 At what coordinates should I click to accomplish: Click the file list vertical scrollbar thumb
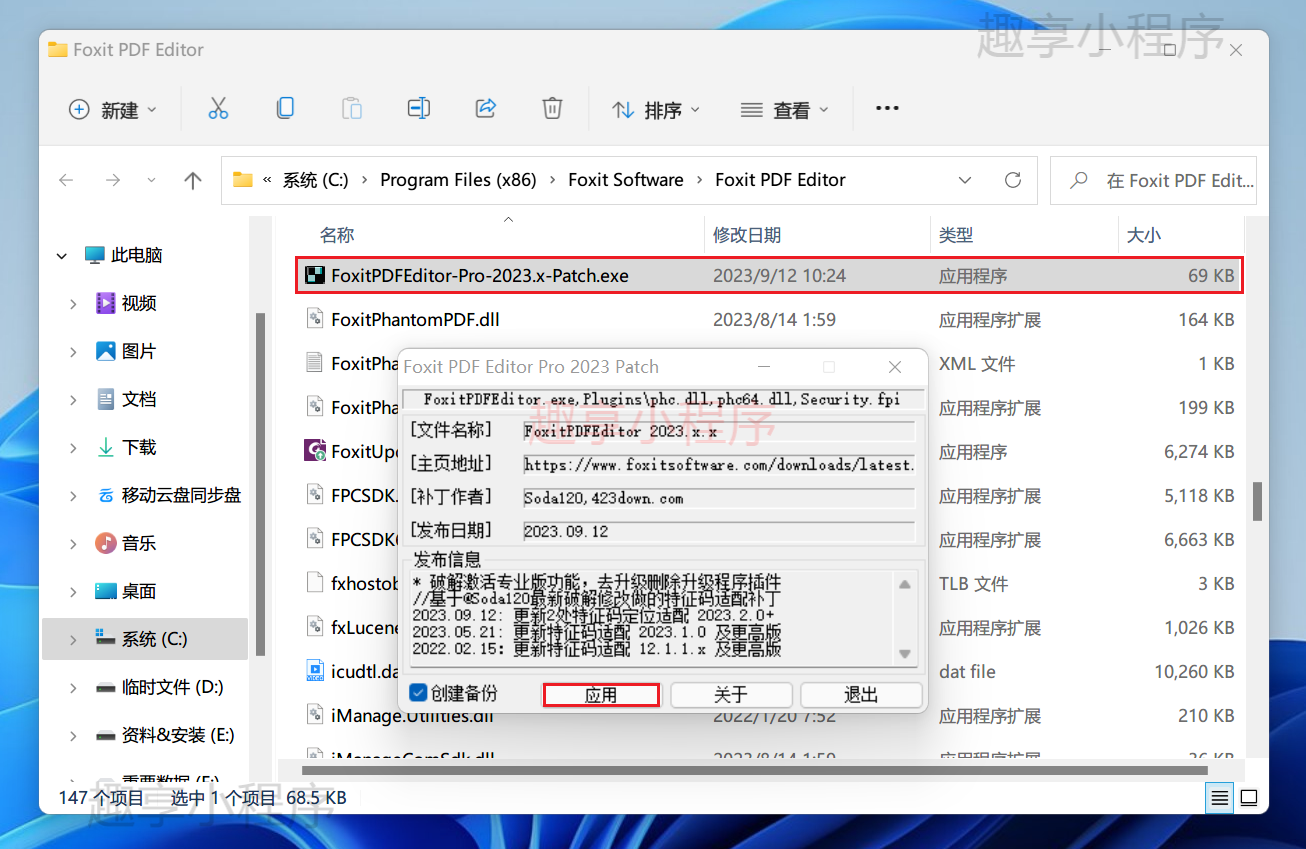tap(1257, 501)
